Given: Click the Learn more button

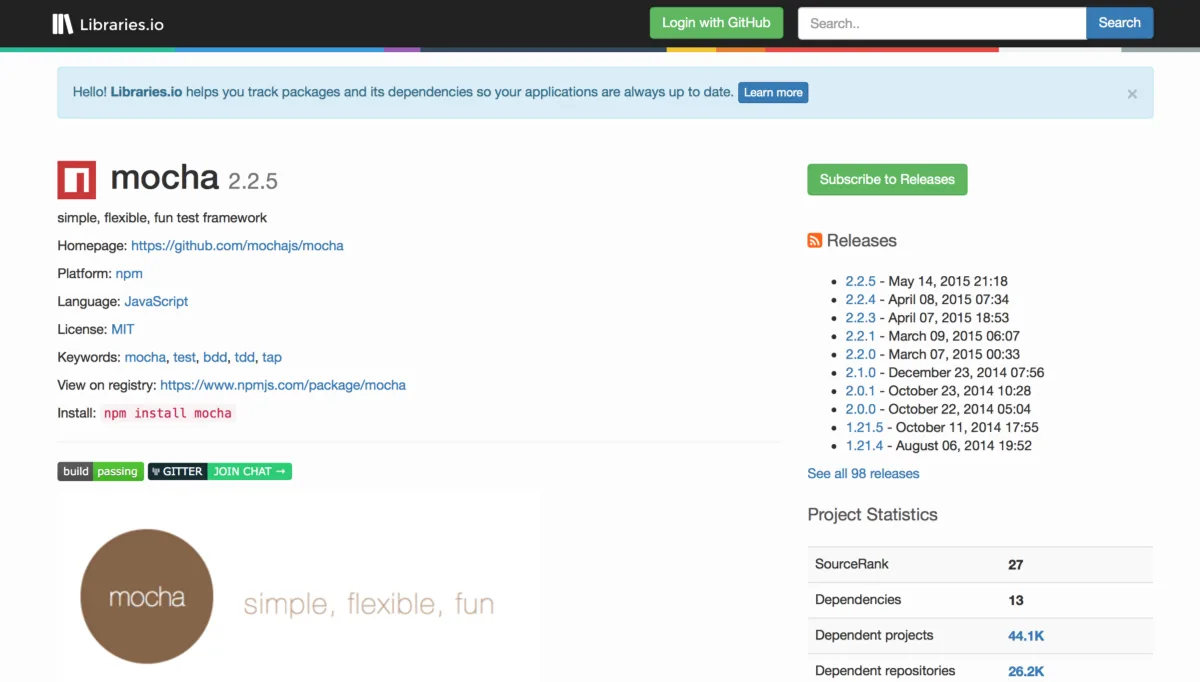Looking at the screenshot, I should click(773, 92).
